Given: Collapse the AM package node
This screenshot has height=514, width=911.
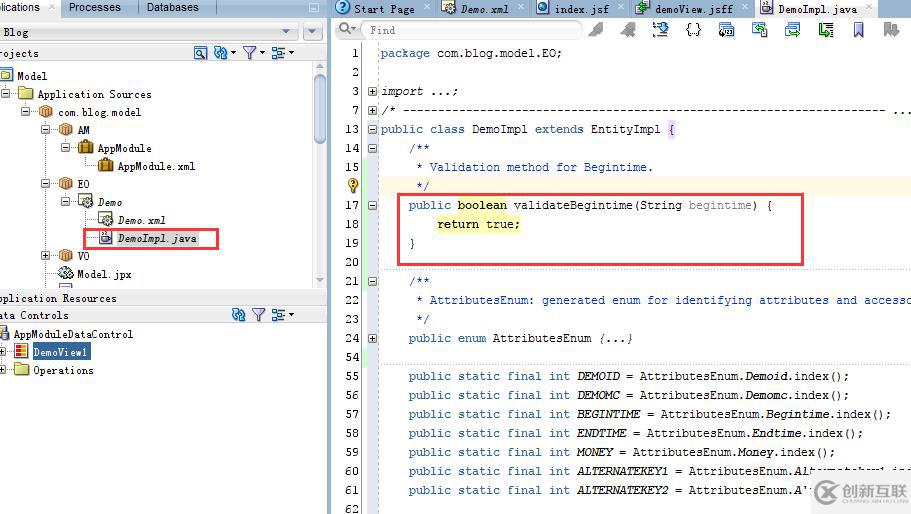Looking at the screenshot, I should pos(45,129).
